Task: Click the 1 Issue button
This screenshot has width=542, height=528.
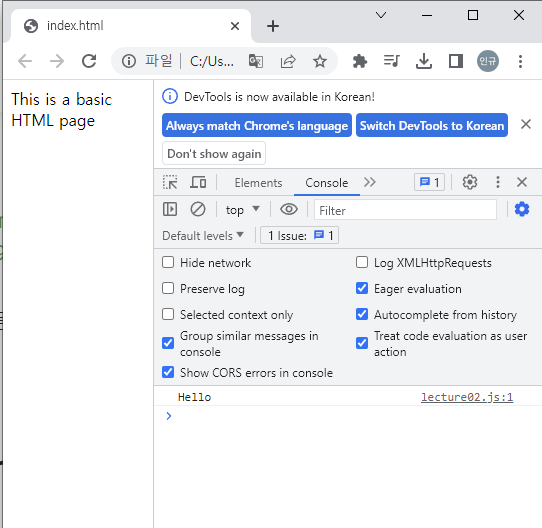Action: (299, 235)
